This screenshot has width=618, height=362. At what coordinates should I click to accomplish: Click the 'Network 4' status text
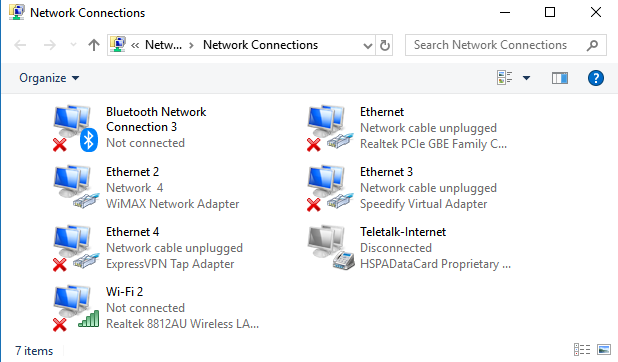134,188
